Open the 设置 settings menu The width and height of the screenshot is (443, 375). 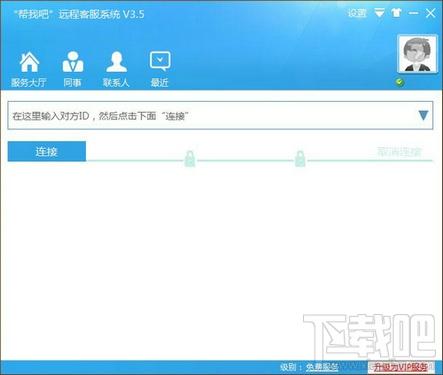pos(357,13)
